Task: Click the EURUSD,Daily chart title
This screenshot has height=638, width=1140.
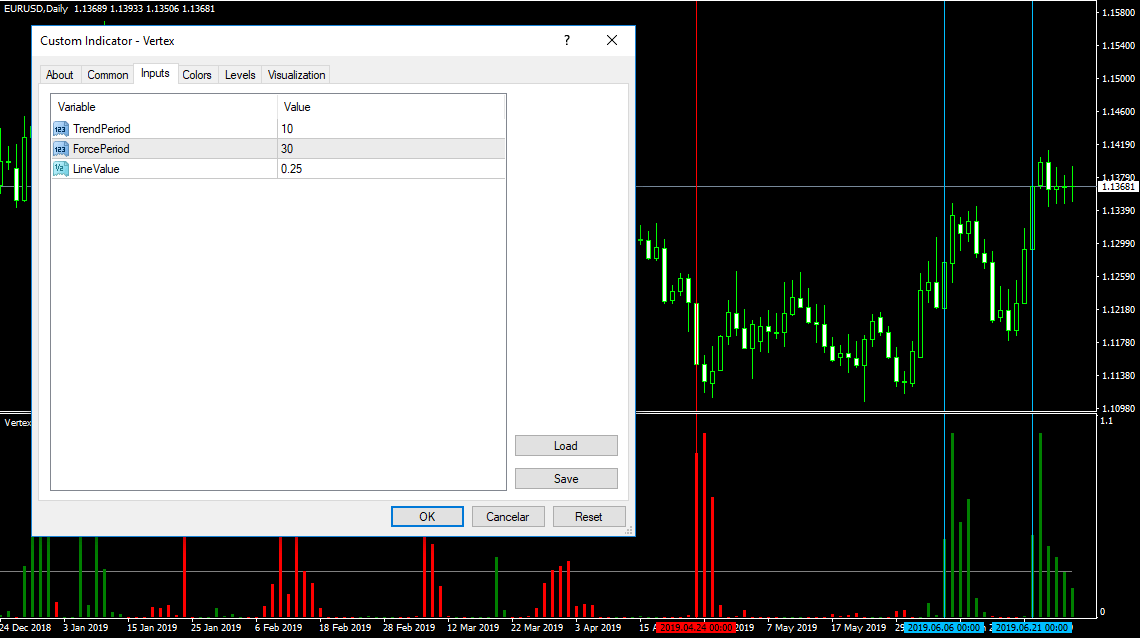Action: point(36,9)
